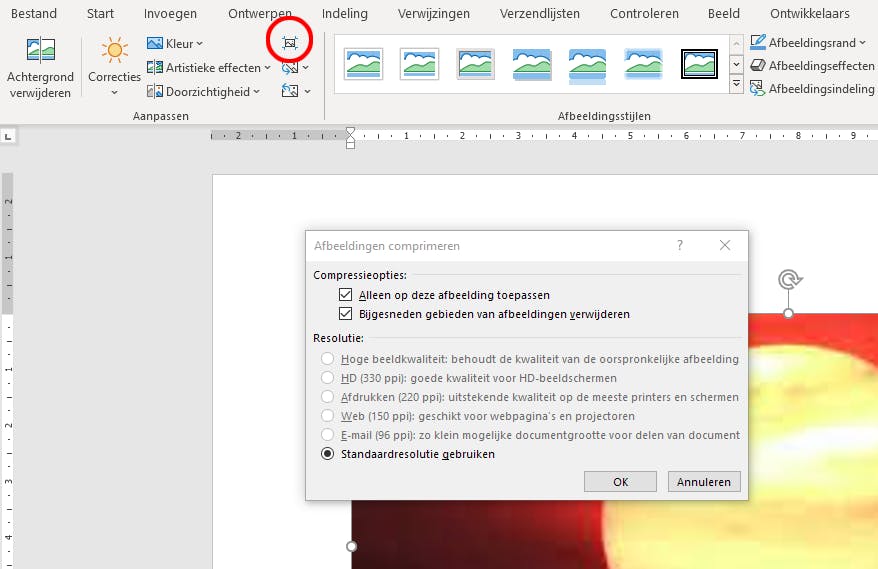Select Standaardresolutie gebruiken radio option

pos(328,454)
